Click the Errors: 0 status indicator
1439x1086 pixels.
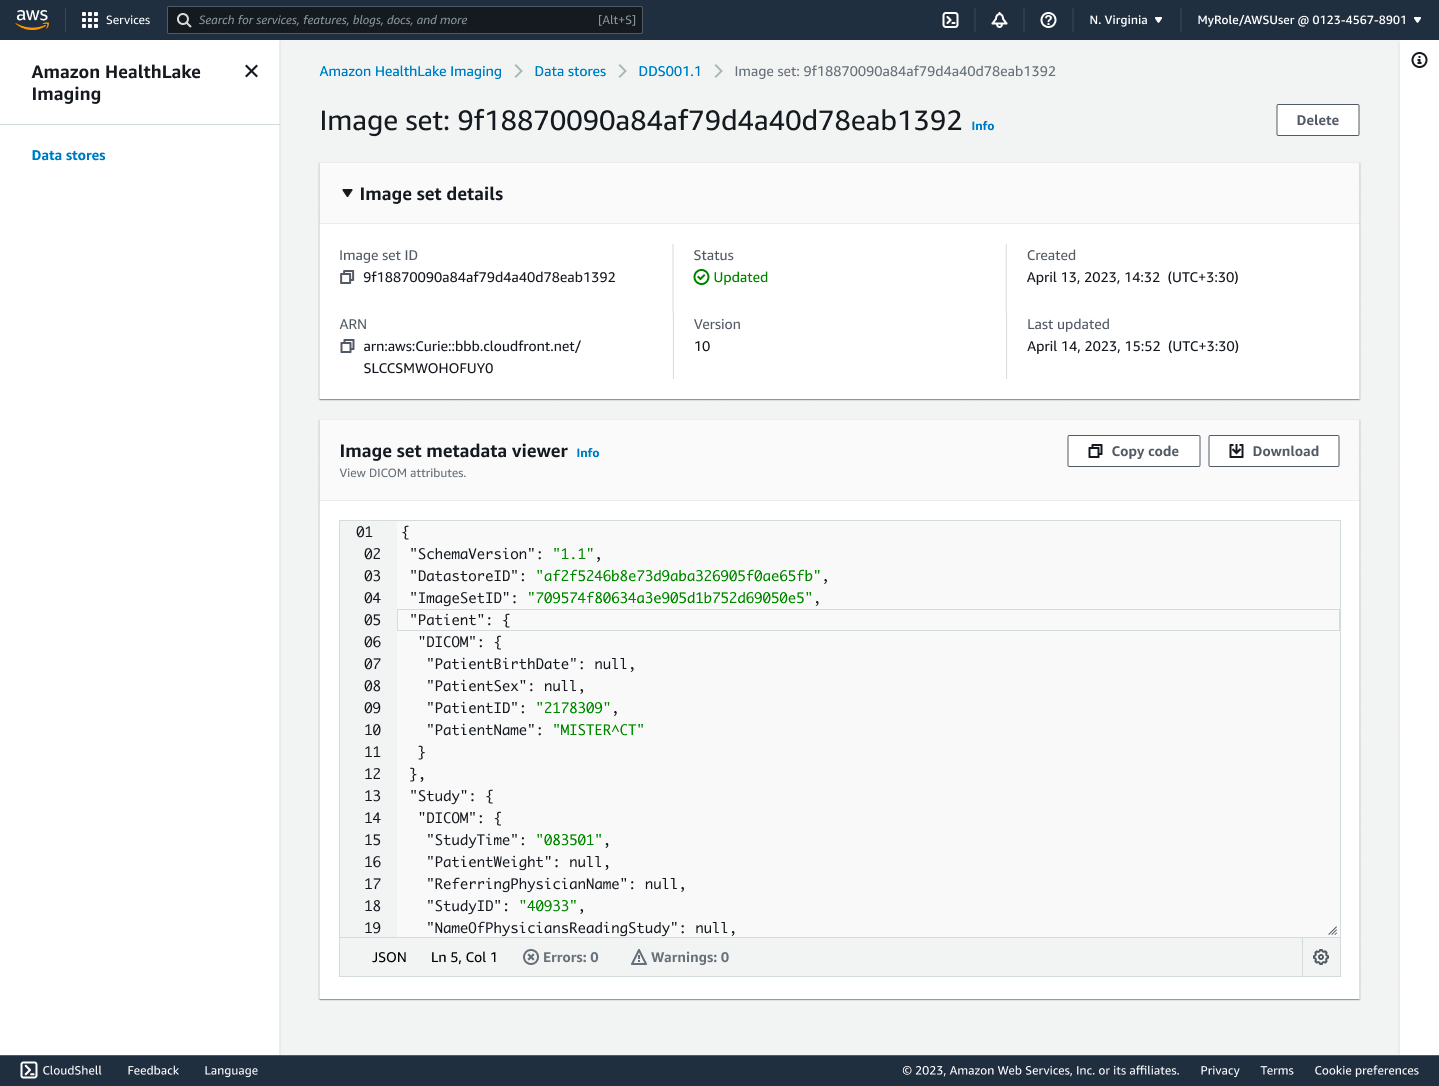point(561,957)
